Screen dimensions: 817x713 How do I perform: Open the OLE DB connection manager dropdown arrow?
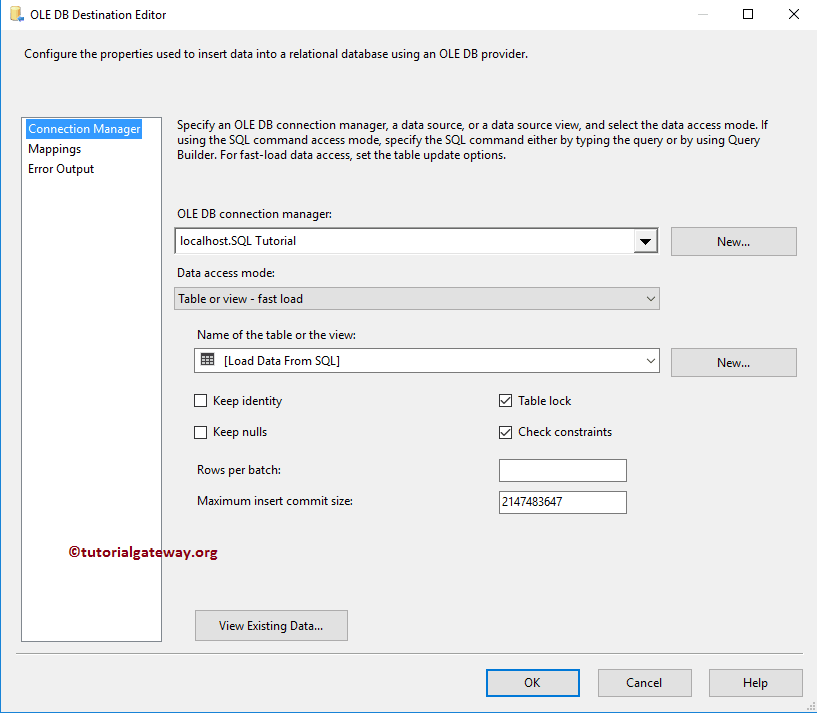point(645,241)
